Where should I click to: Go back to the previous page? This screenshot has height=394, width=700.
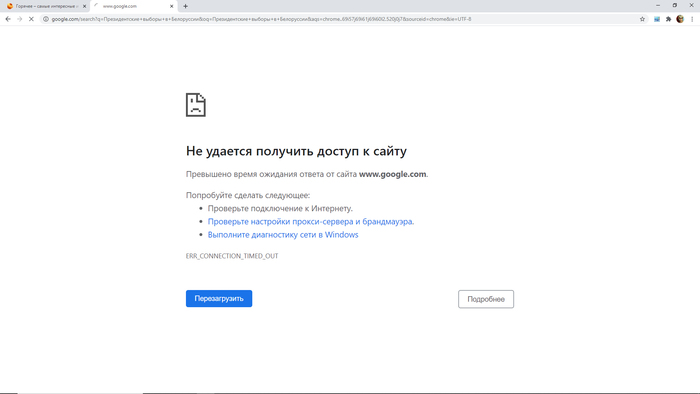coord(8,19)
